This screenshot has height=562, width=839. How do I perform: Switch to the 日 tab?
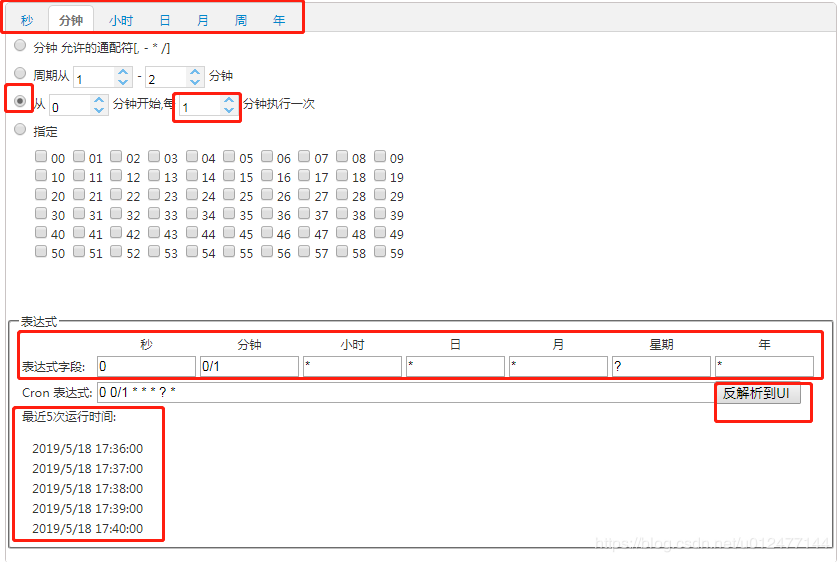click(165, 20)
